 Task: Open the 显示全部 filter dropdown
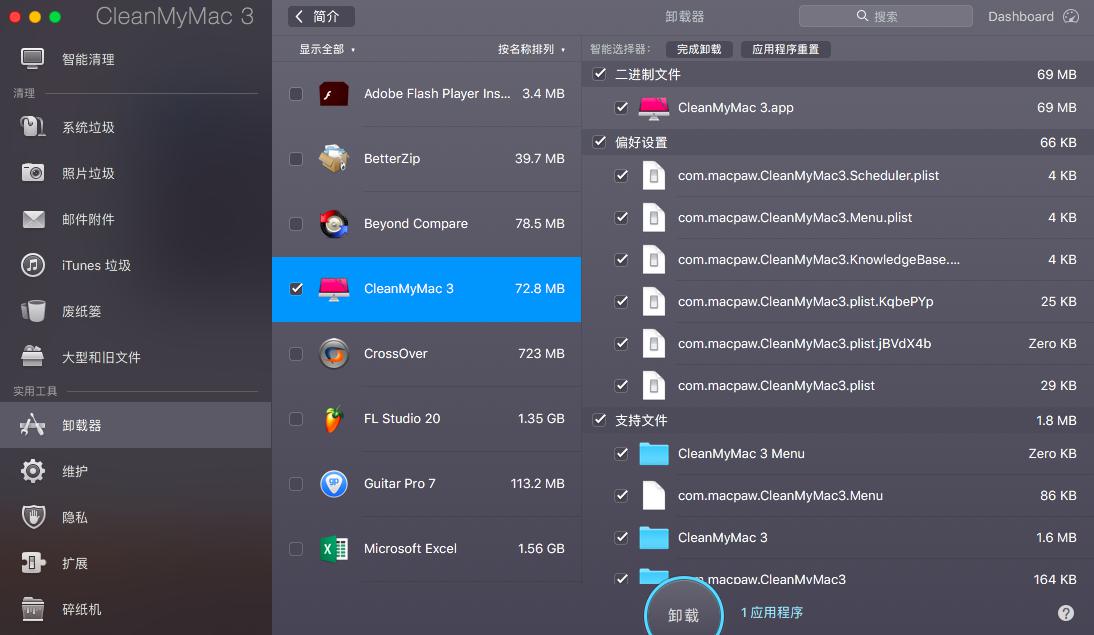pos(327,49)
